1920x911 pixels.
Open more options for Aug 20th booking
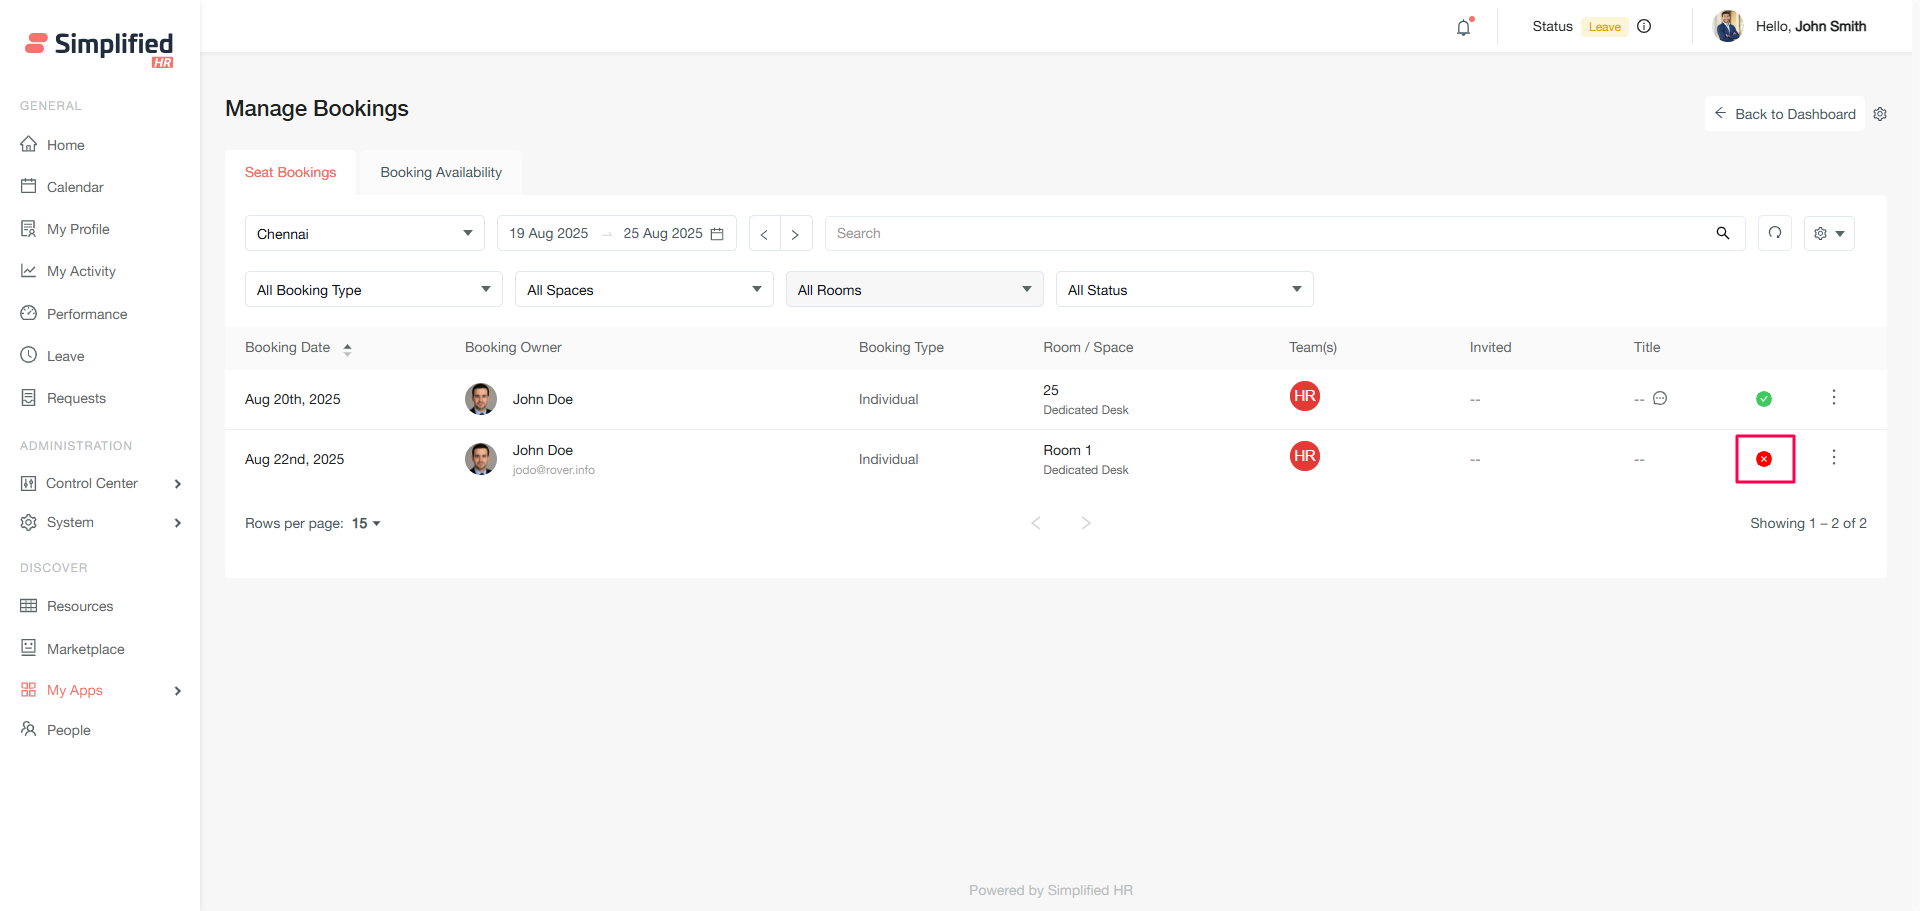tap(1834, 398)
